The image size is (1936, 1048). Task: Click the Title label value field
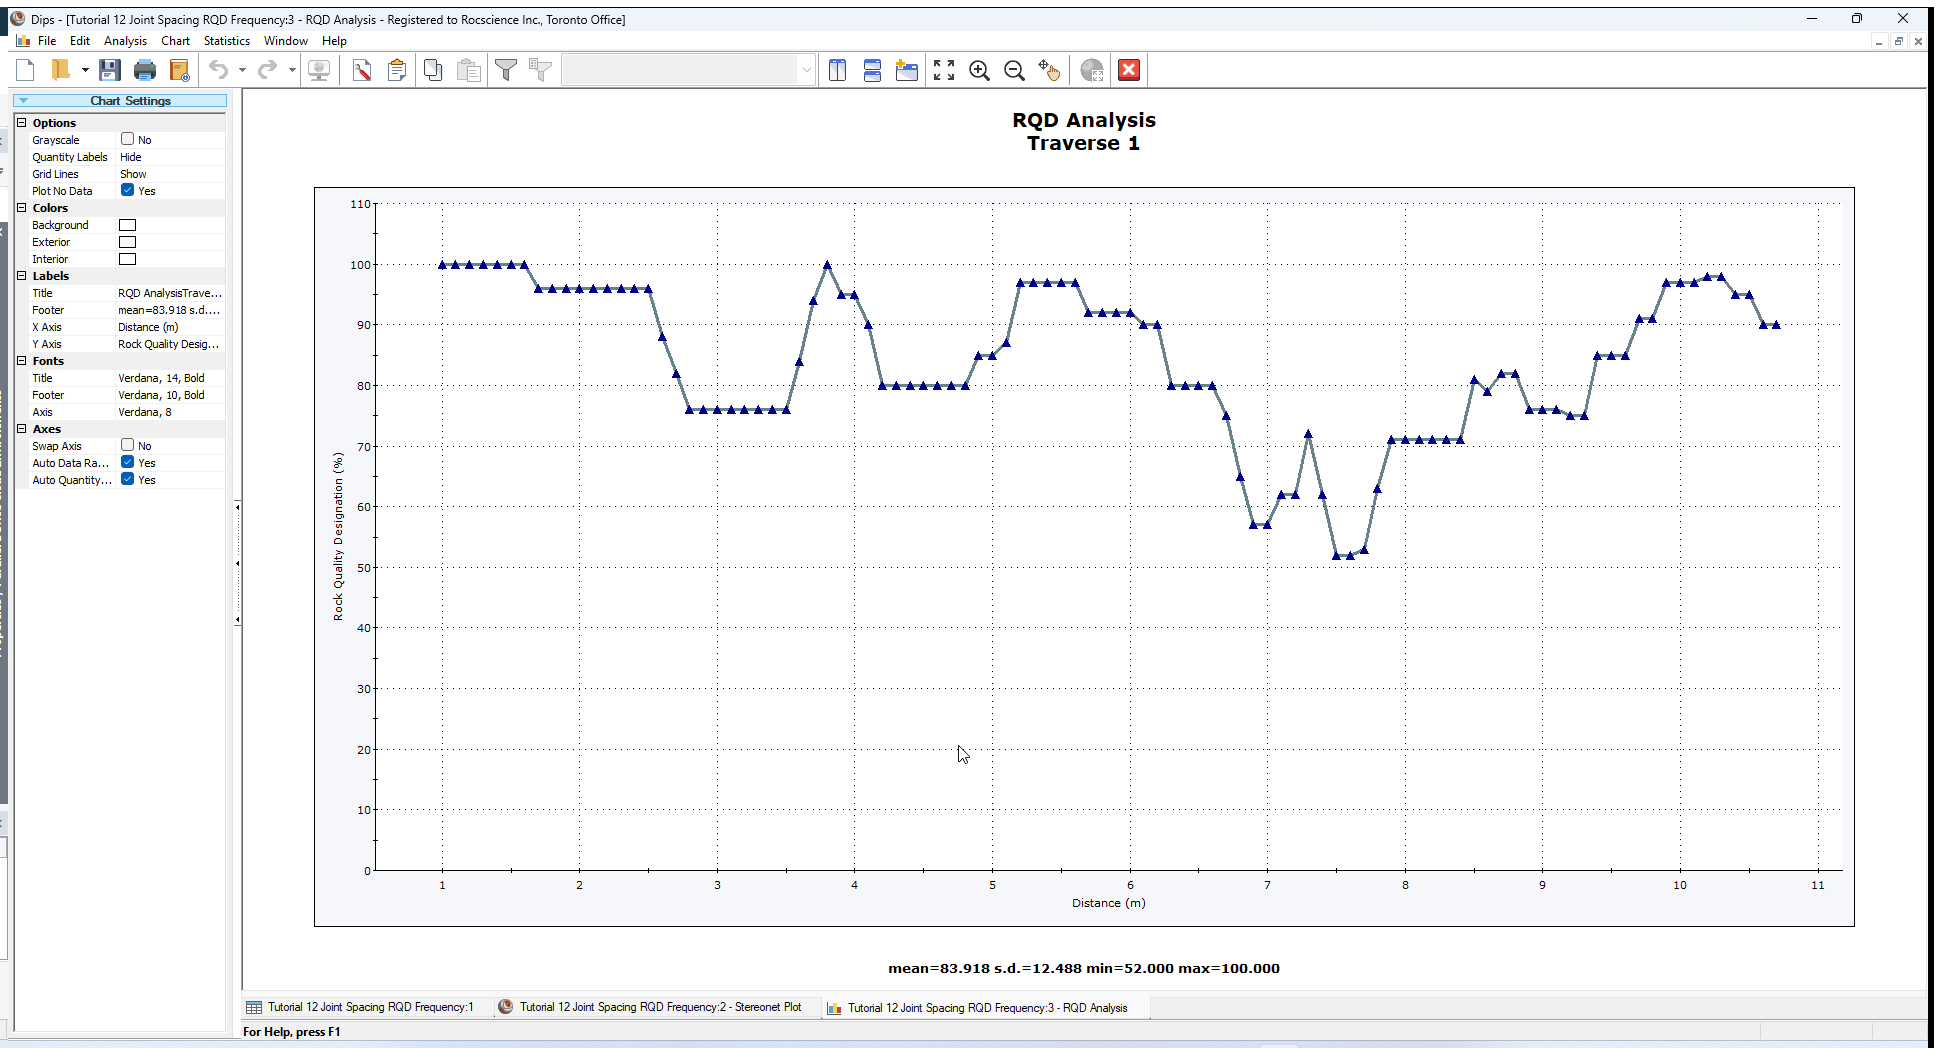(x=170, y=293)
